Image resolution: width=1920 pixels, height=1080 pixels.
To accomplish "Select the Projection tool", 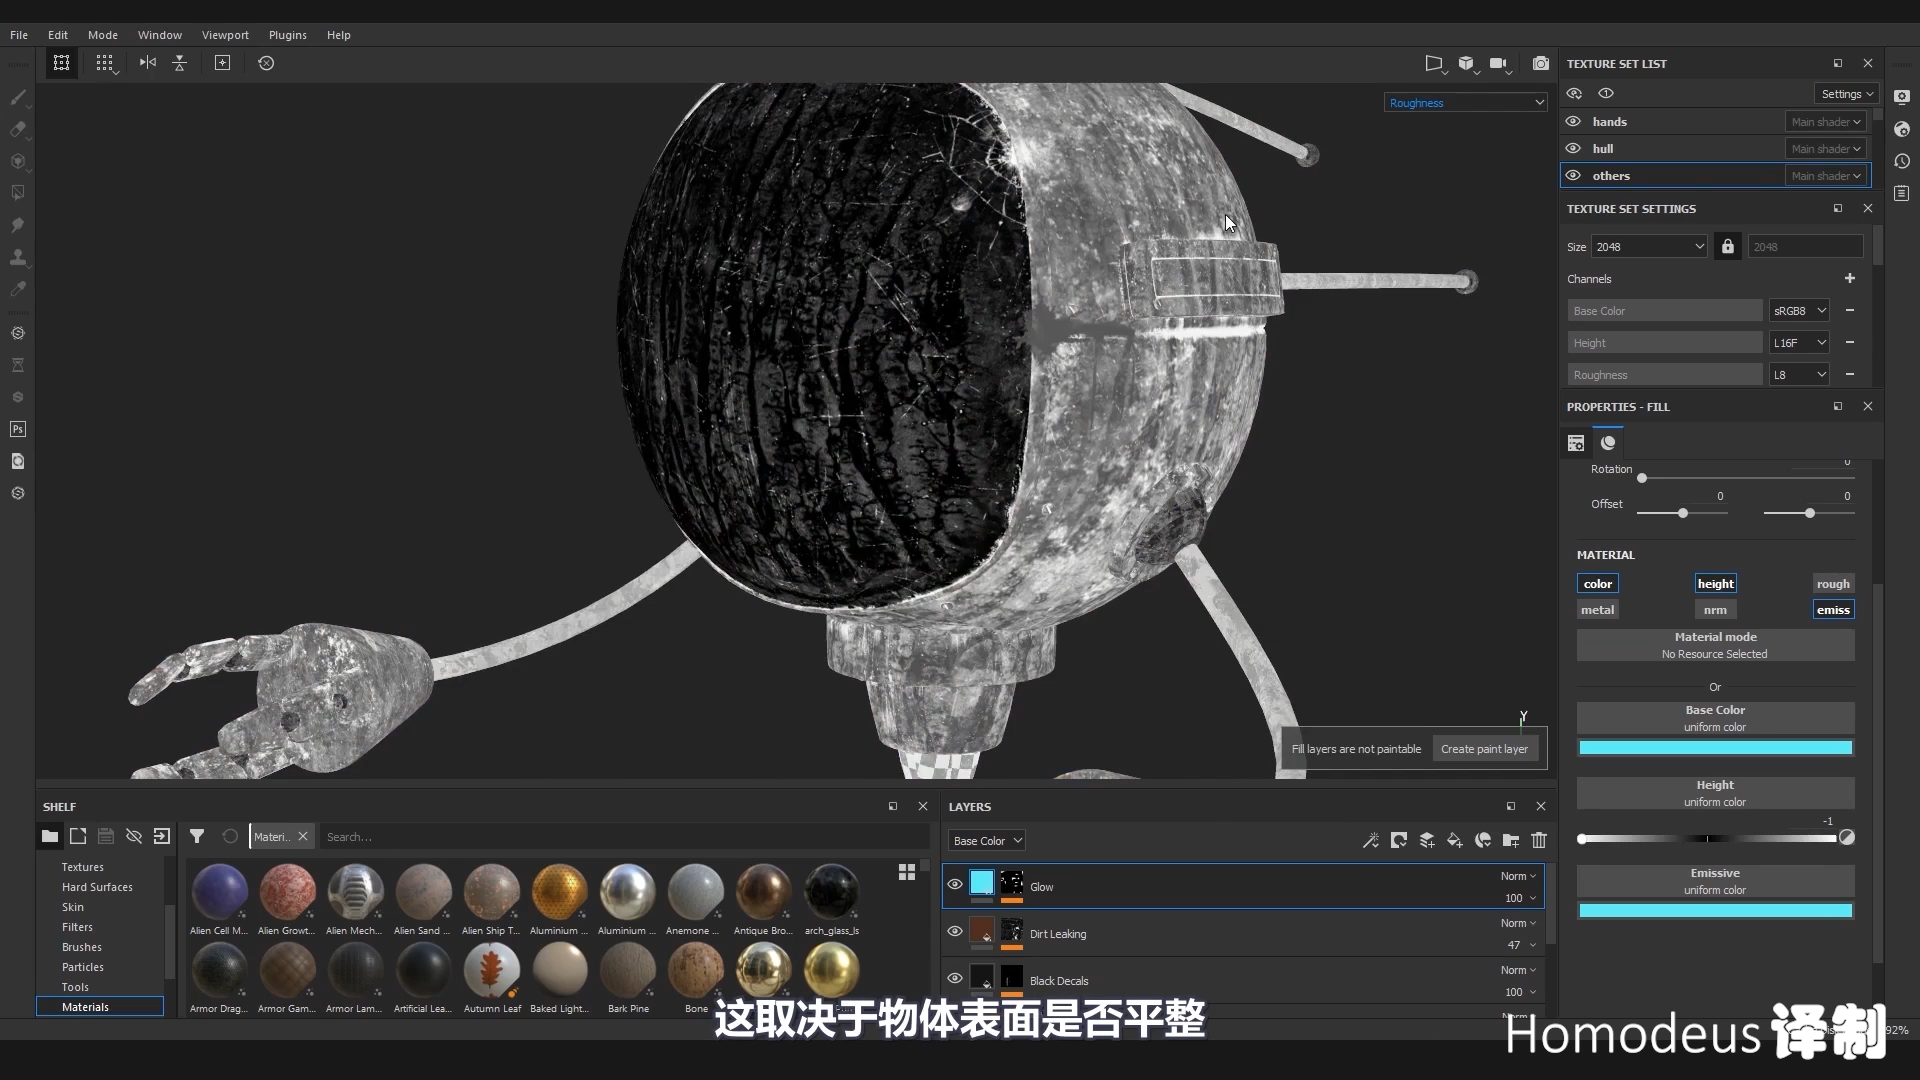I will (x=17, y=161).
